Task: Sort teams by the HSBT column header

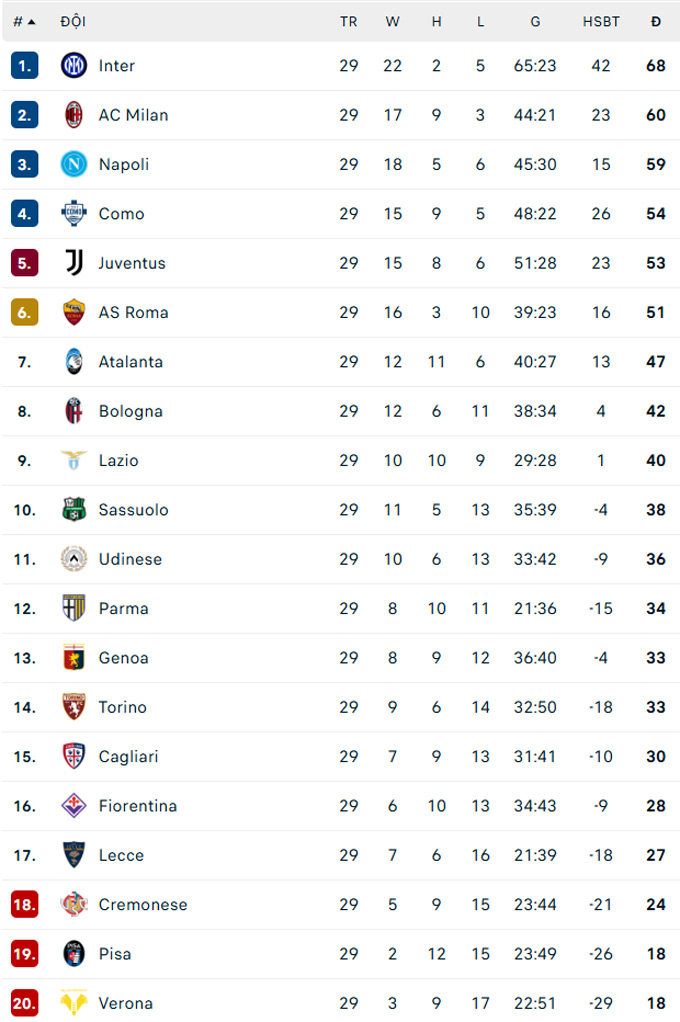Action: click(x=601, y=20)
